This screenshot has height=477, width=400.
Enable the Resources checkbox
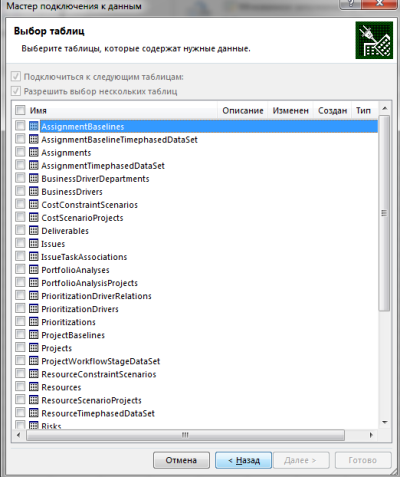20,386
